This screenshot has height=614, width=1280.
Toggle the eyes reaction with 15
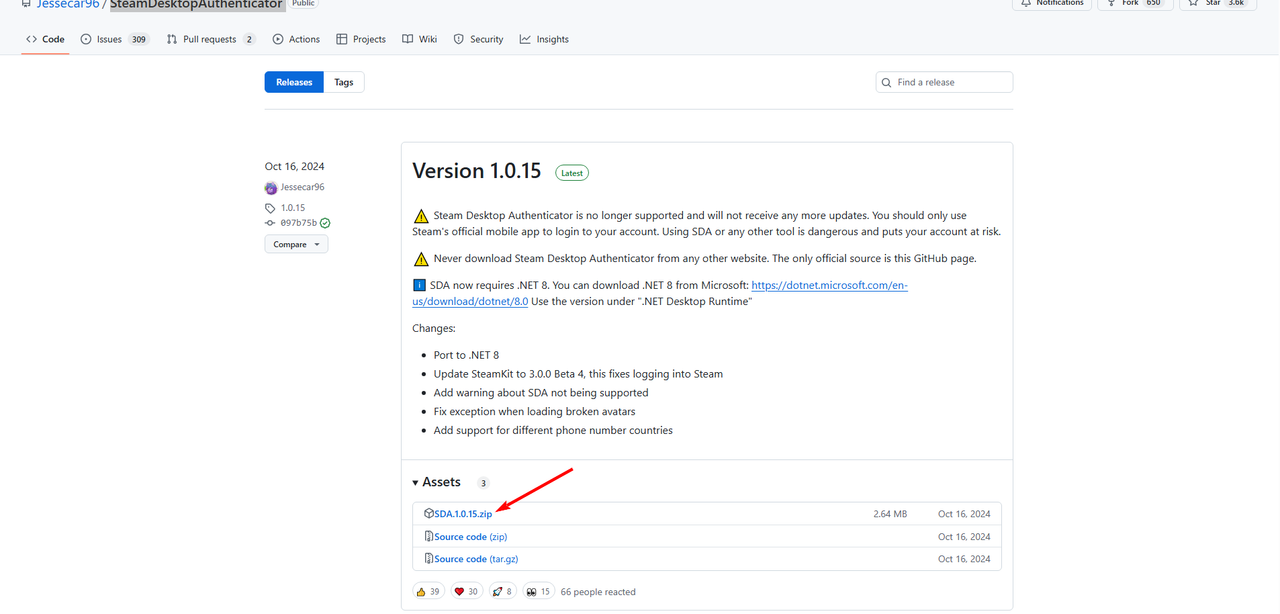[538, 592]
